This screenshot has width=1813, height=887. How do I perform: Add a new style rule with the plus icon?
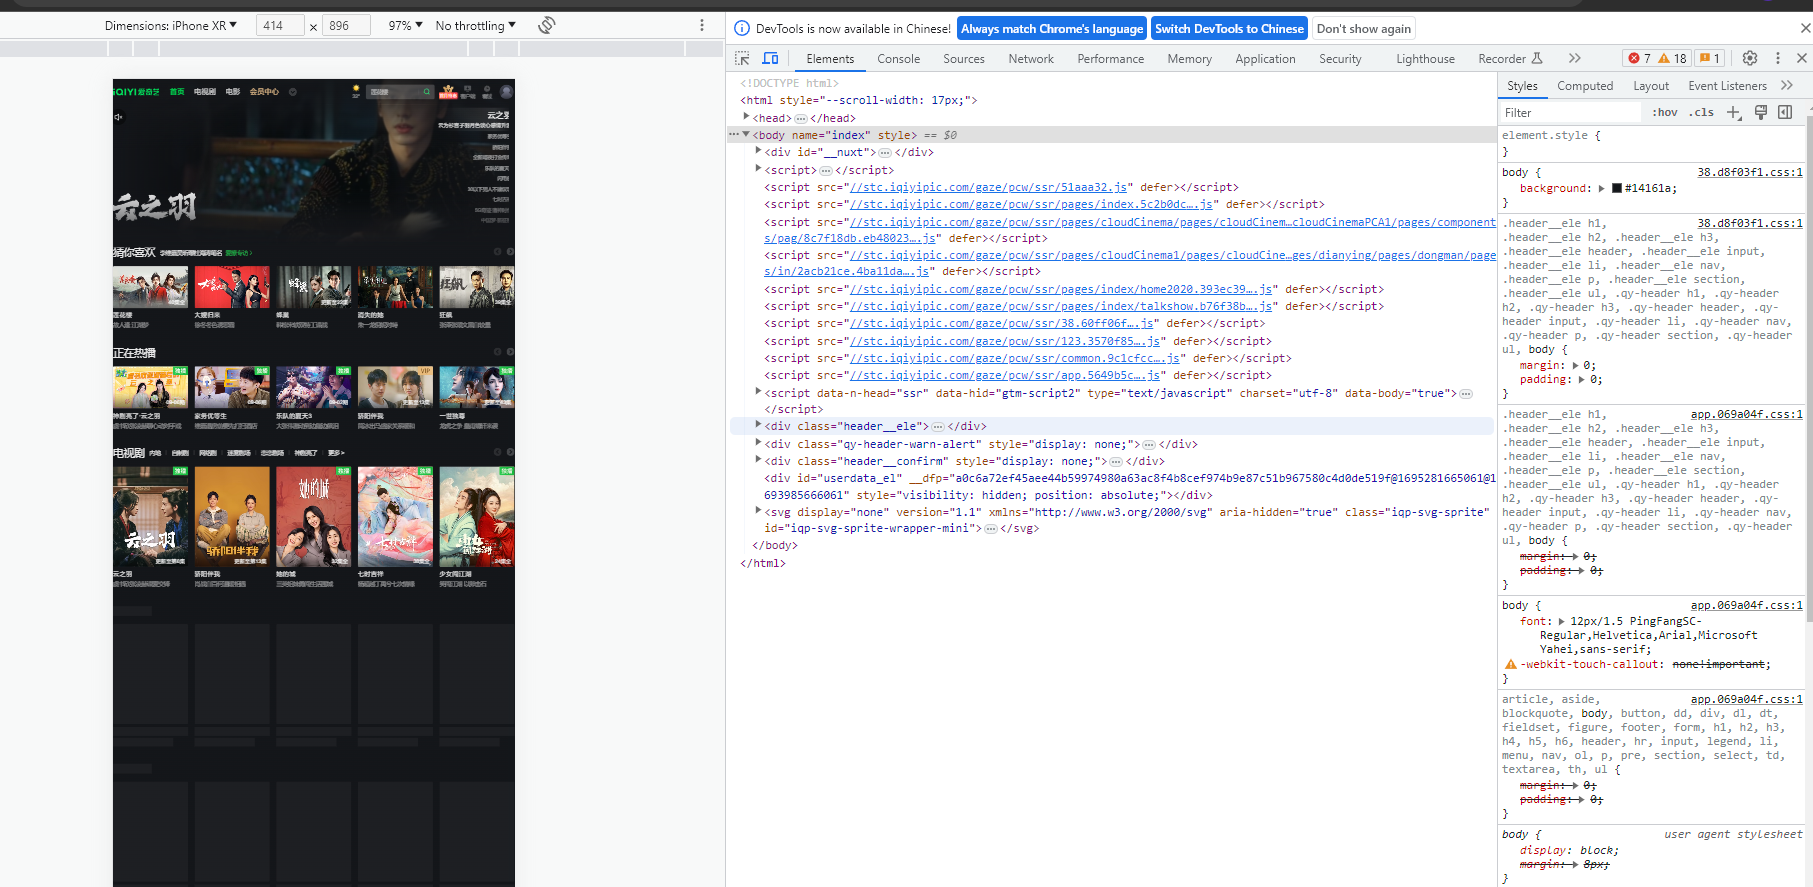pos(1735,112)
